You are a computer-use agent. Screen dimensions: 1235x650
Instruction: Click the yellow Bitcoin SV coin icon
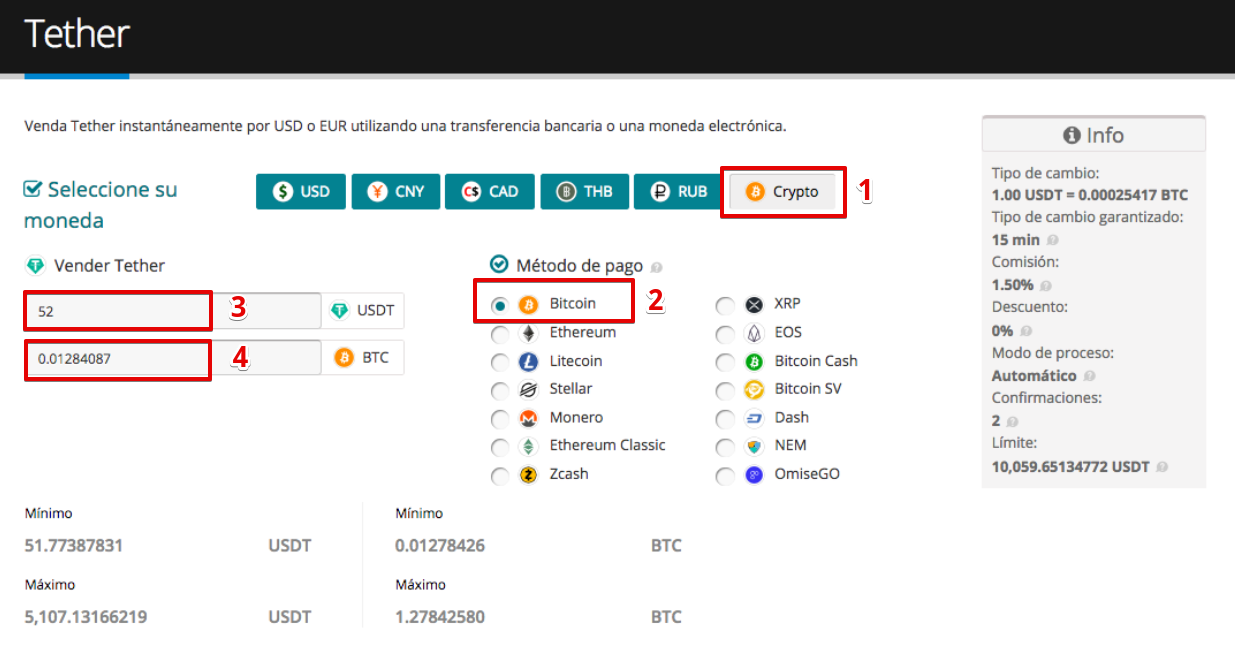tap(754, 390)
